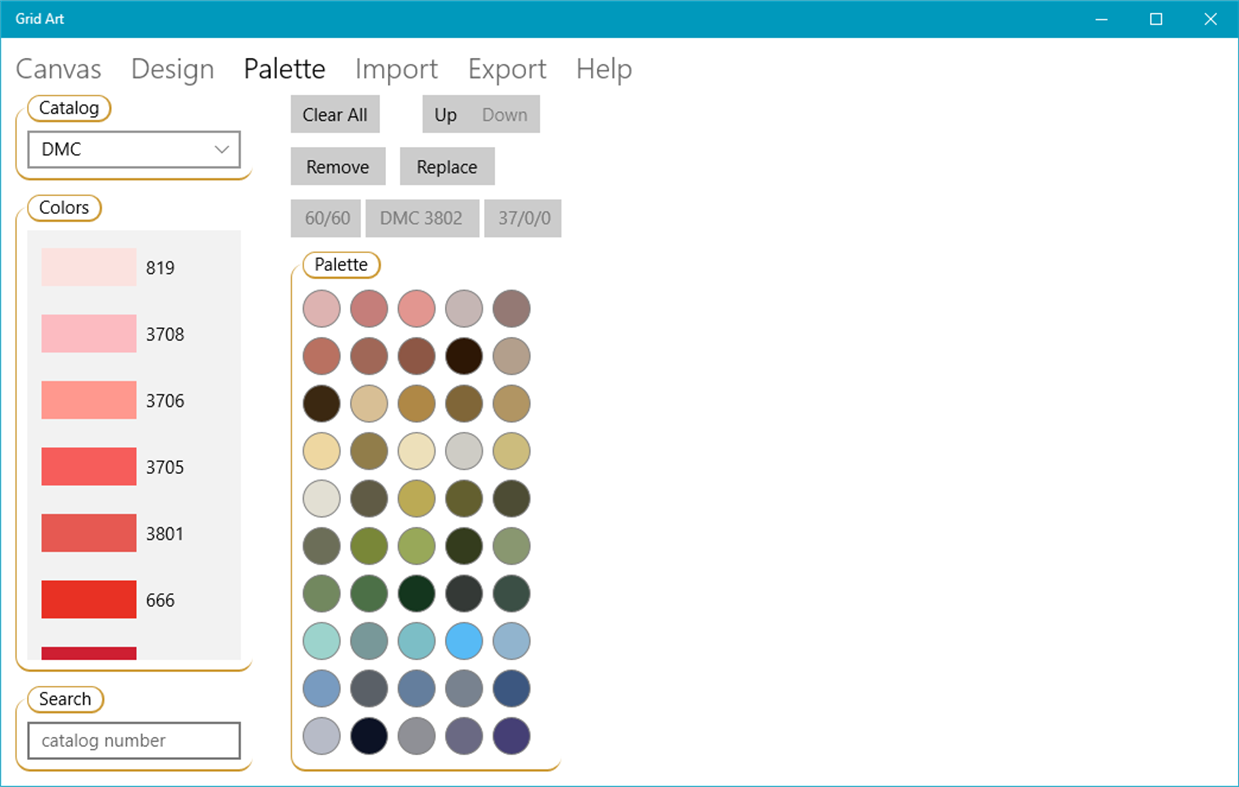Screen dimensions: 1239x787
Task: Switch to the Design tab
Action: click(172, 69)
